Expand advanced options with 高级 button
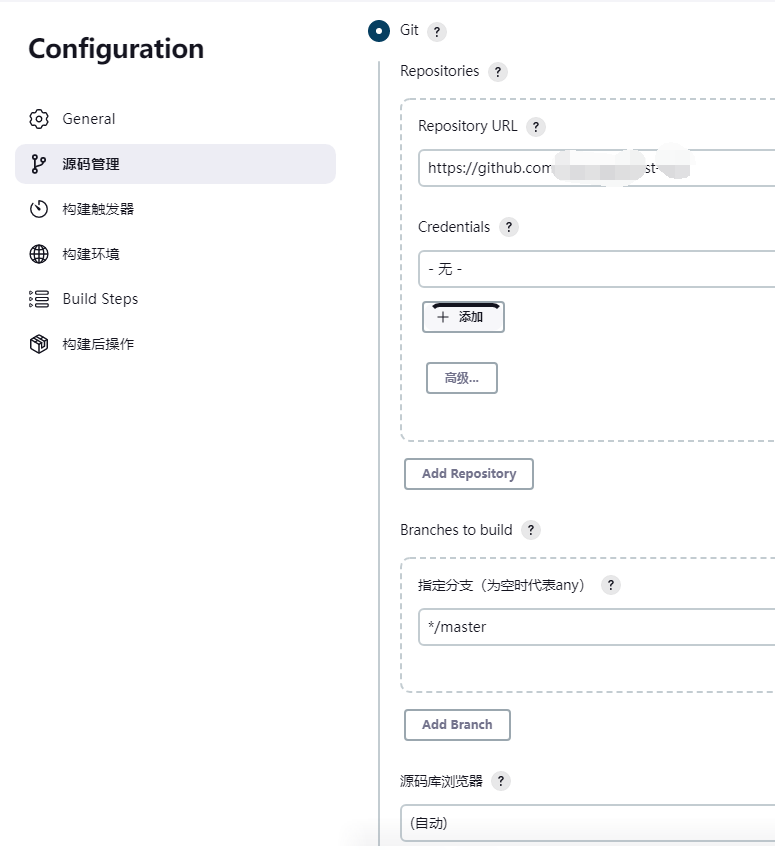Viewport: 775px width, 850px height. pos(462,378)
